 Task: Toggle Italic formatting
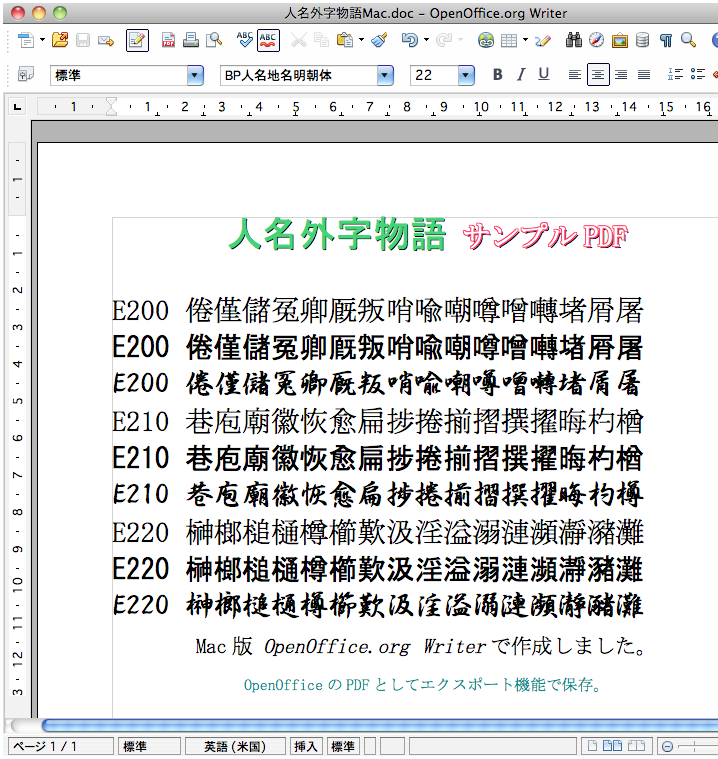[521, 75]
